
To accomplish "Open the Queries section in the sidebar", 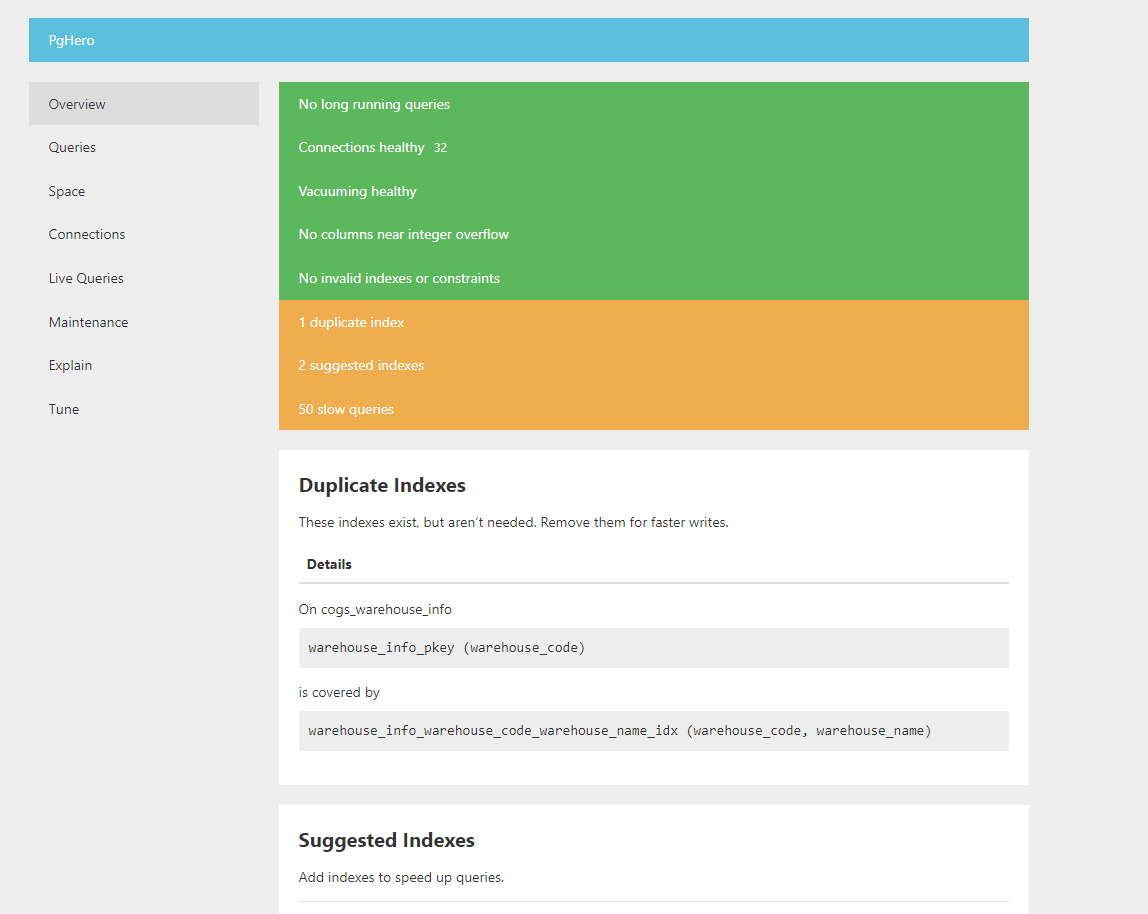I will click(x=72, y=147).
